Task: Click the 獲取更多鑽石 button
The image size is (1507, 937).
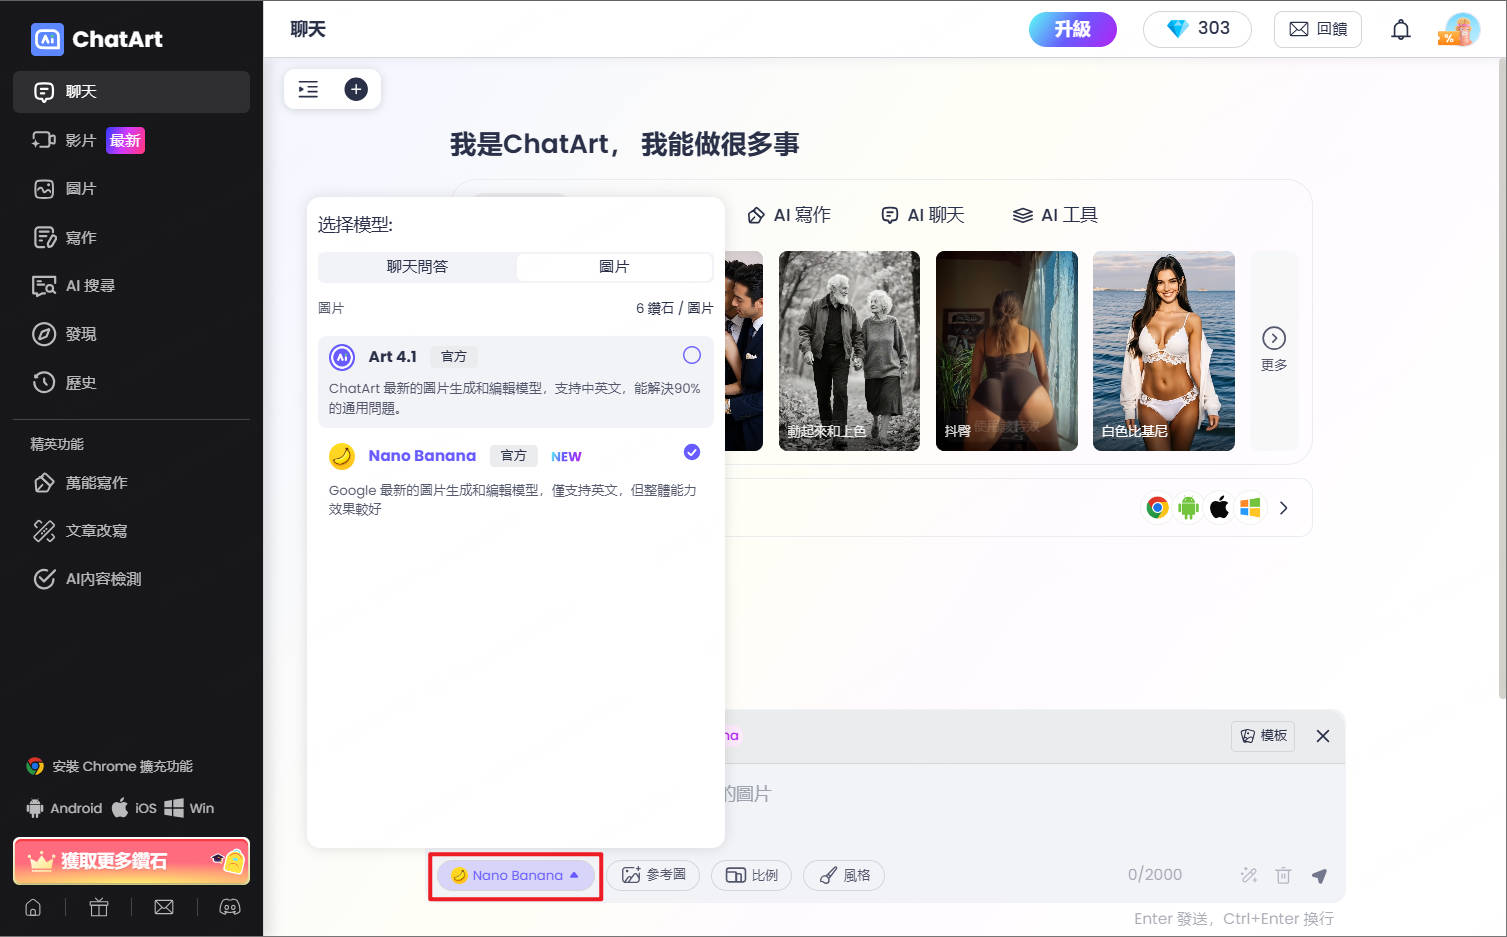Action: point(131,861)
